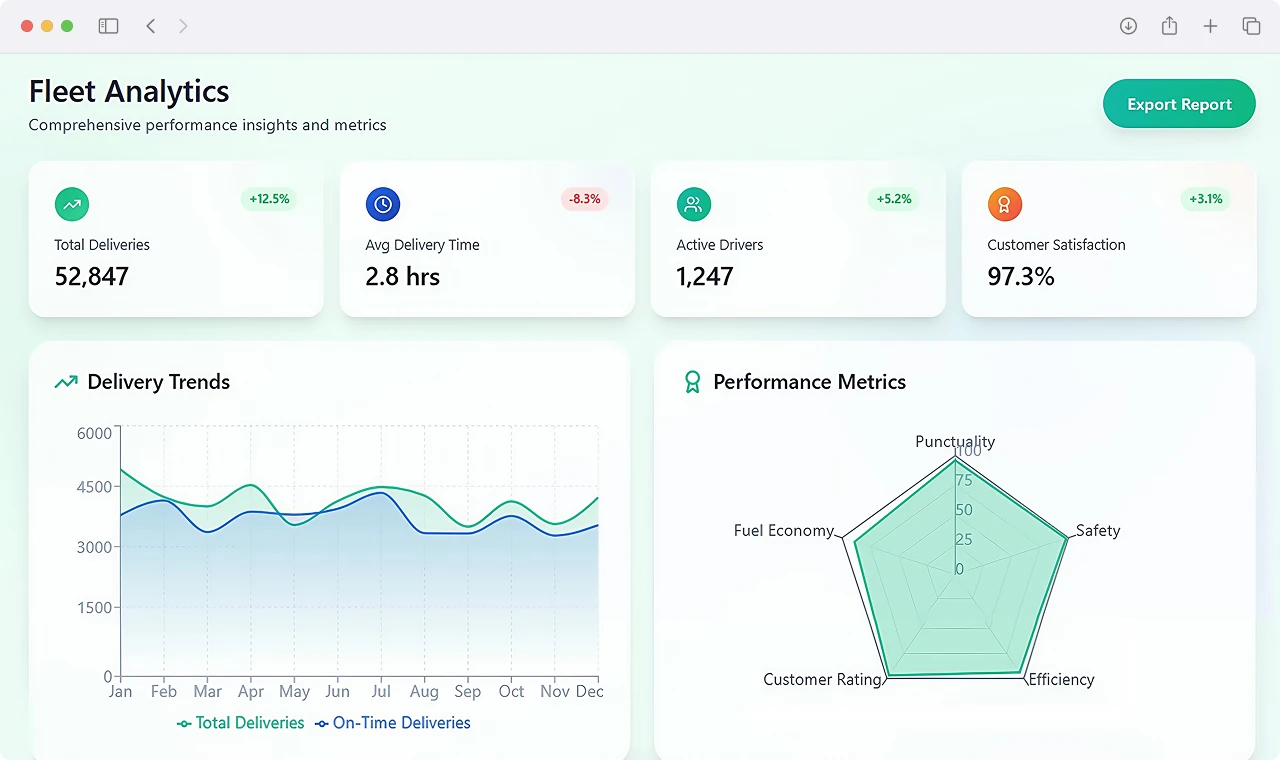Show tab overview icon

tap(1251, 26)
